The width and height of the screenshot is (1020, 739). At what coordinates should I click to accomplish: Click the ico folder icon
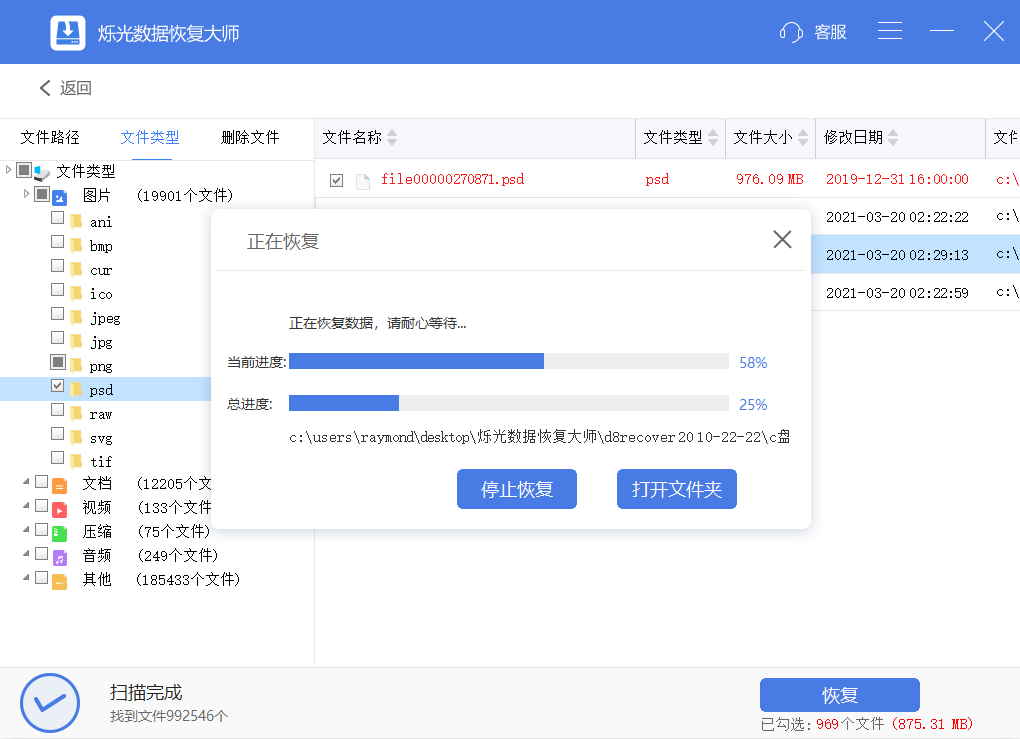coord(76,294)
